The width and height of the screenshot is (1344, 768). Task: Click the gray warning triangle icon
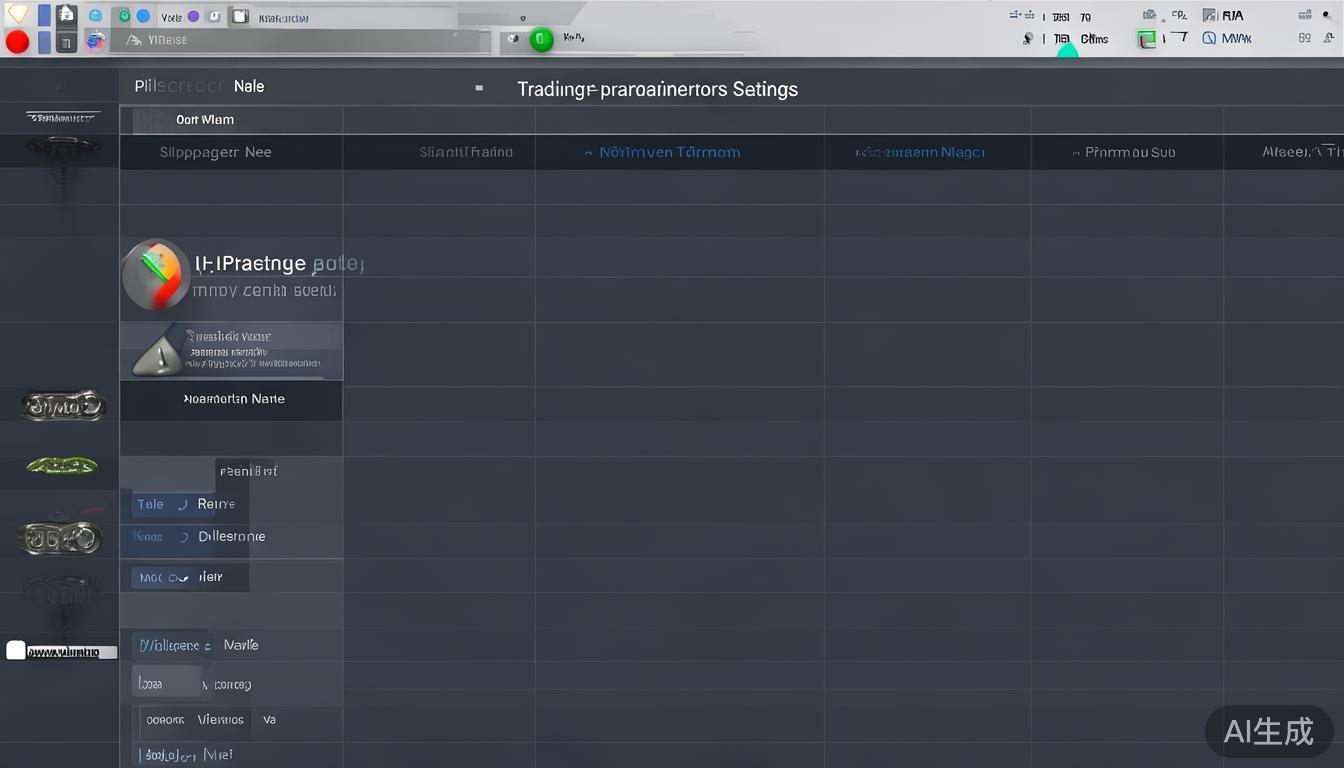[158, 354]
